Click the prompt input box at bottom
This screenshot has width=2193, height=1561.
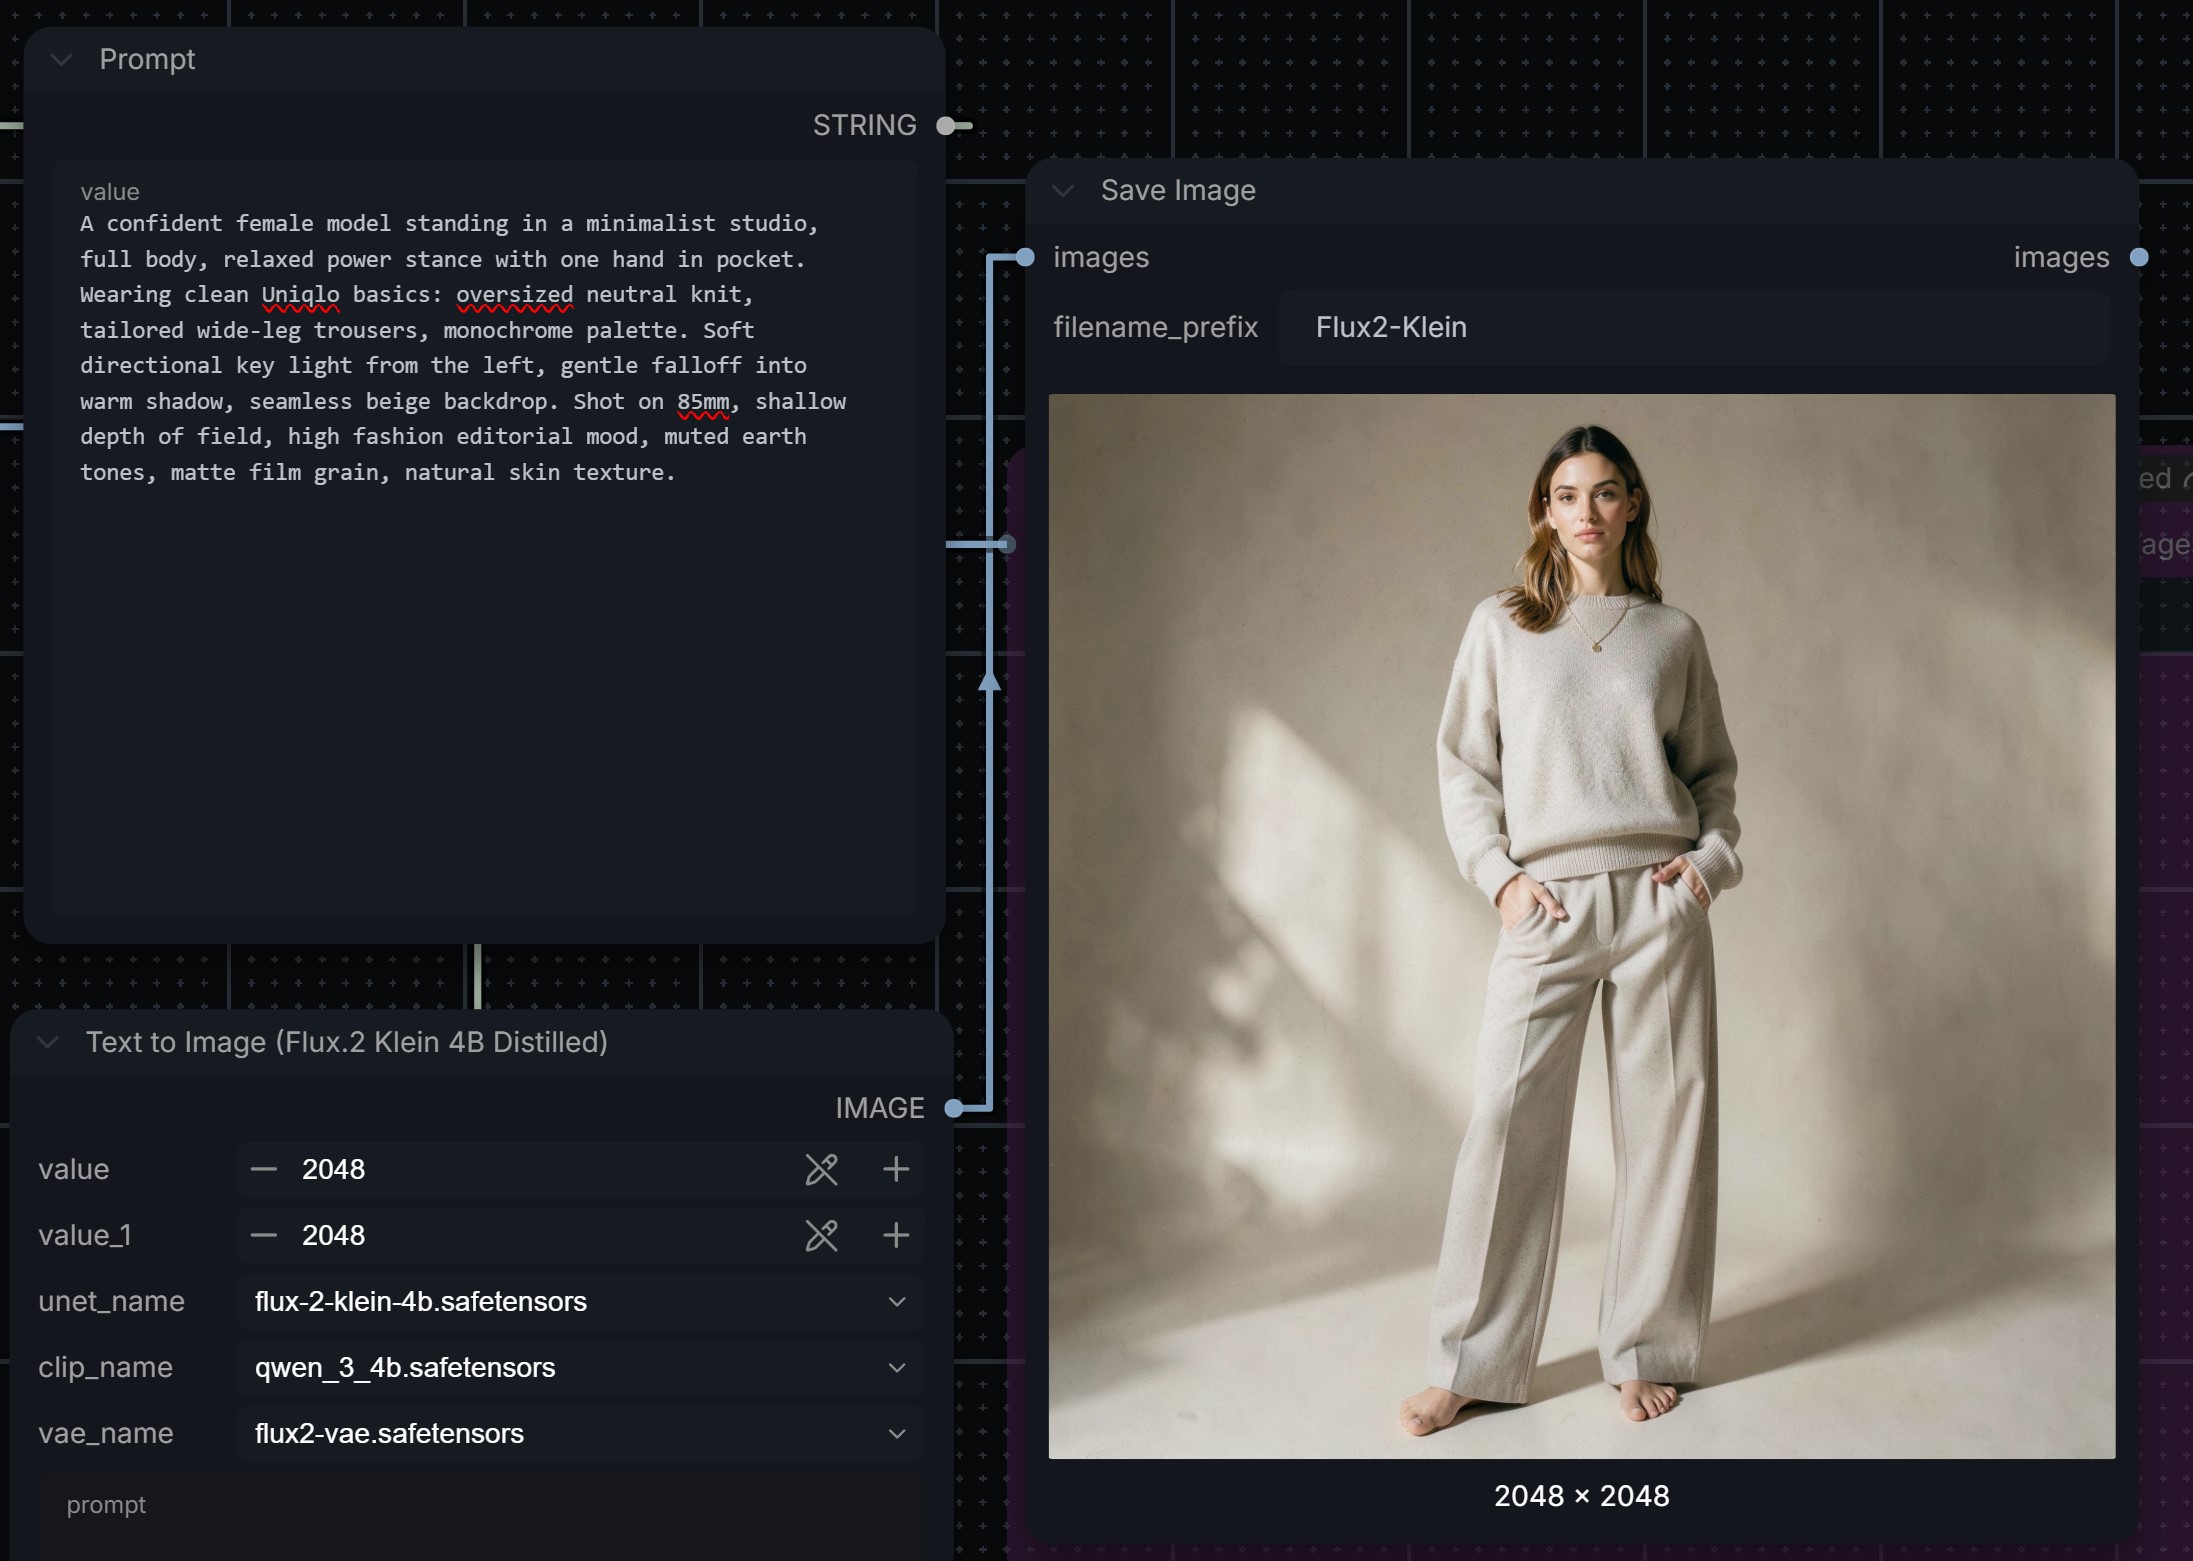pyautogui.click(x=480, y=1516)
